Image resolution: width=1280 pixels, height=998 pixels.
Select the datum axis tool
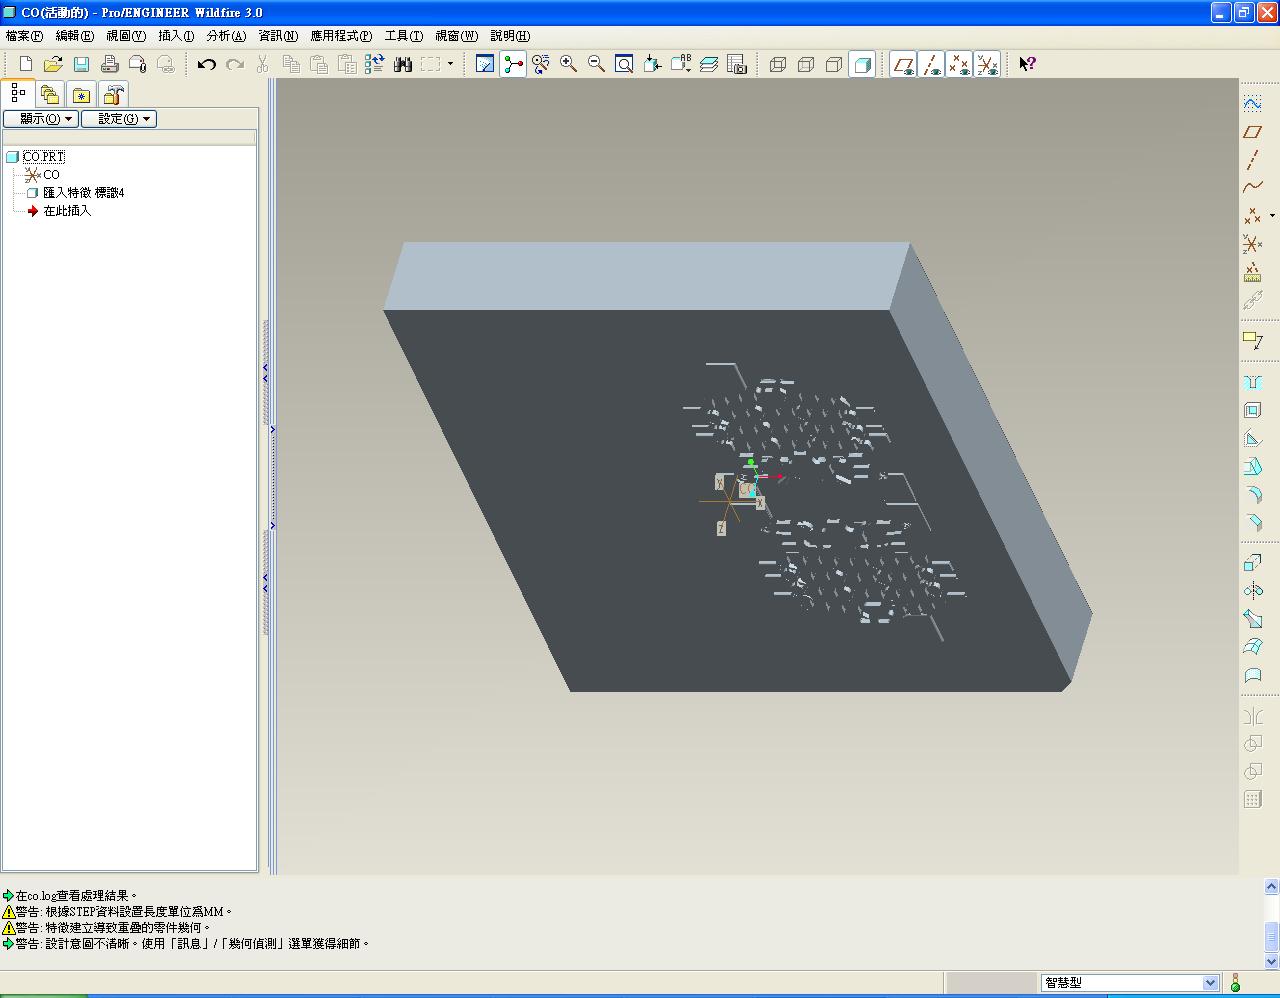click(x=1252, y=159)
